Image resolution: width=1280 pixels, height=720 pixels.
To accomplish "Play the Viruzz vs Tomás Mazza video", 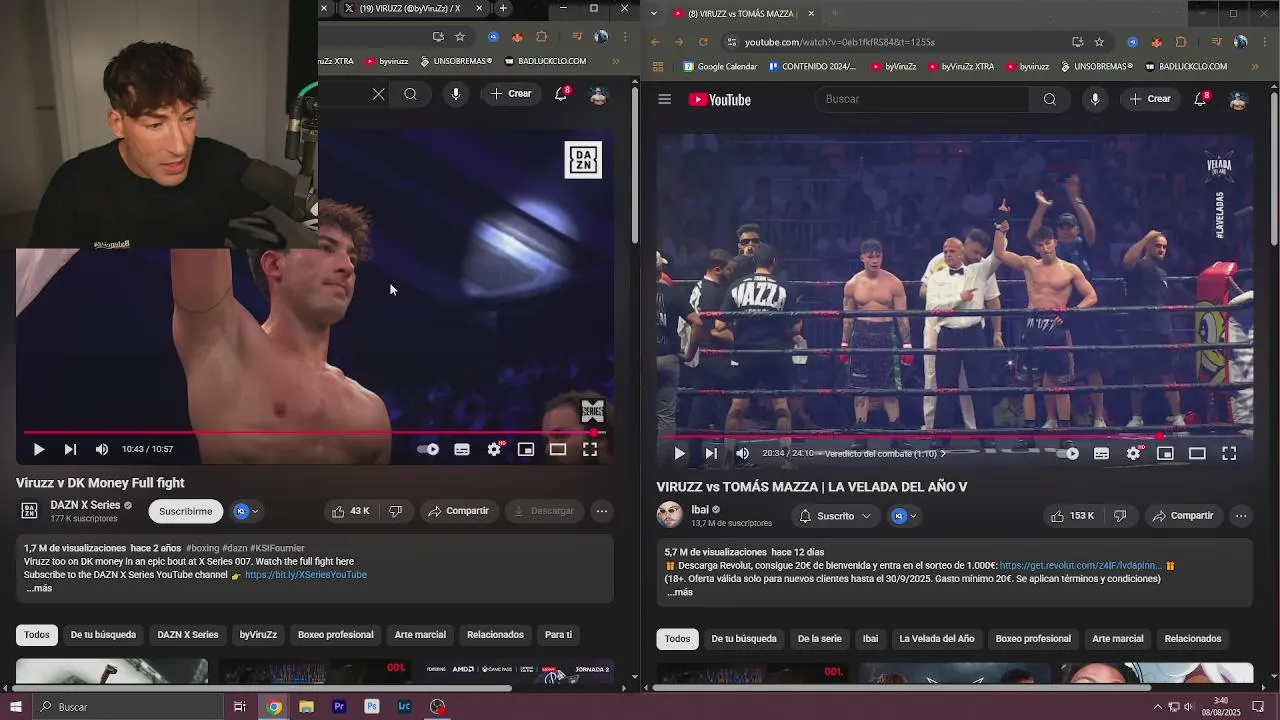I will [x=679, y=454].
